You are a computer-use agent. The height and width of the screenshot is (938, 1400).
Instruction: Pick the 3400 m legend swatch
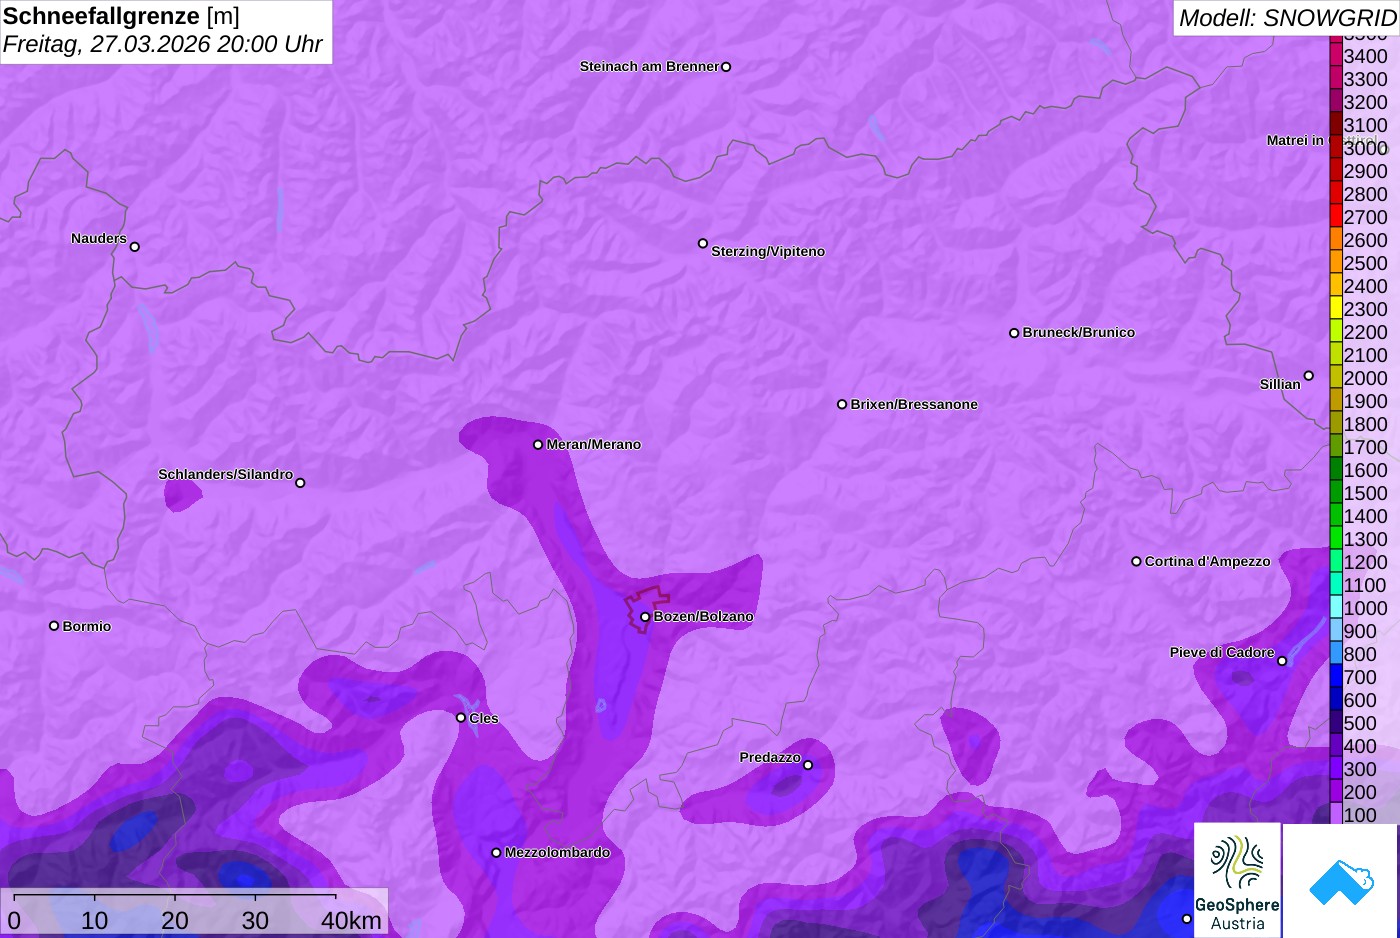(x=1336, y=55)
